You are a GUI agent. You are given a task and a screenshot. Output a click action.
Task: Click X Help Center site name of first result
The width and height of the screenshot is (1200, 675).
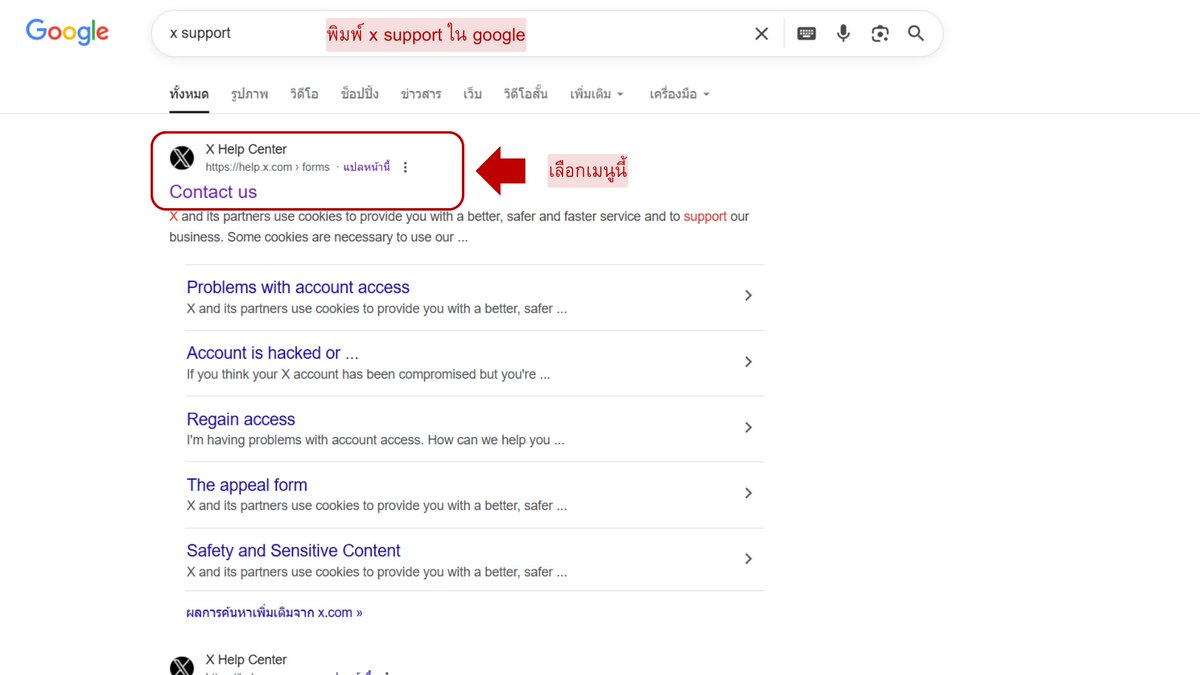(246, 149)
